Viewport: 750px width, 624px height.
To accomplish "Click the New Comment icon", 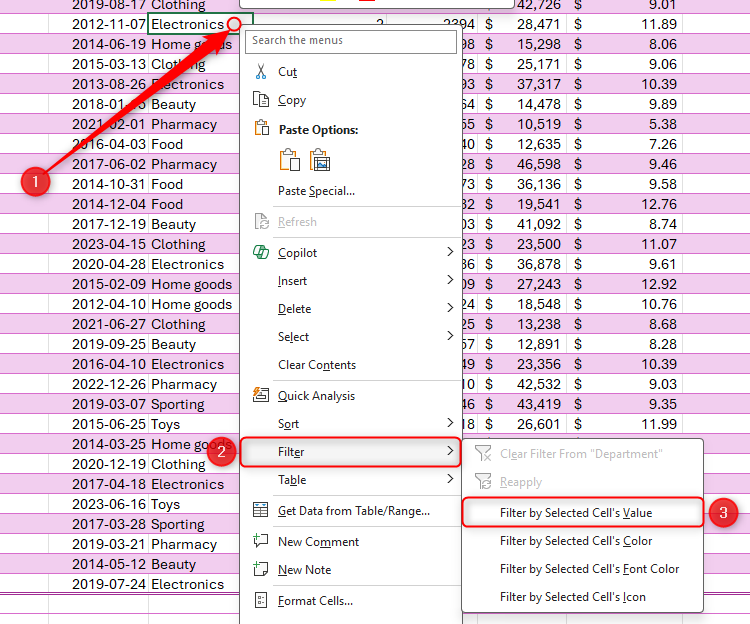I will pos(261,541).
